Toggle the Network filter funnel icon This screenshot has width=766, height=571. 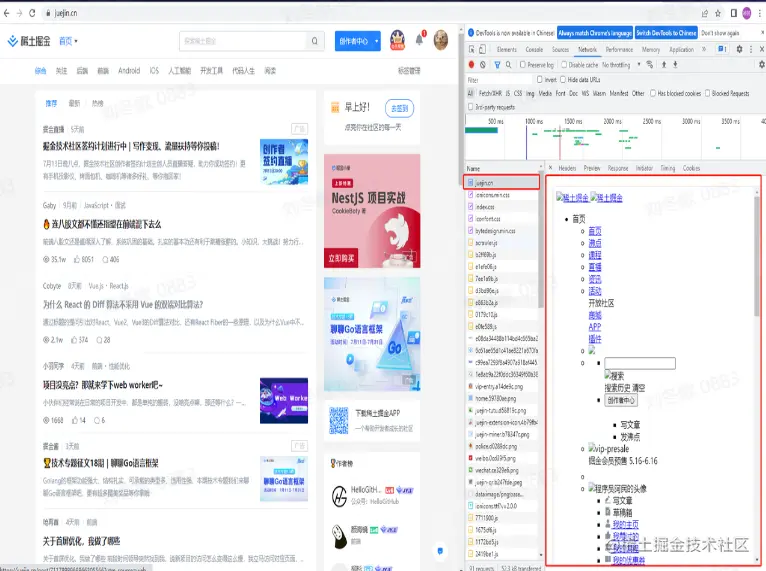[497, 64]
